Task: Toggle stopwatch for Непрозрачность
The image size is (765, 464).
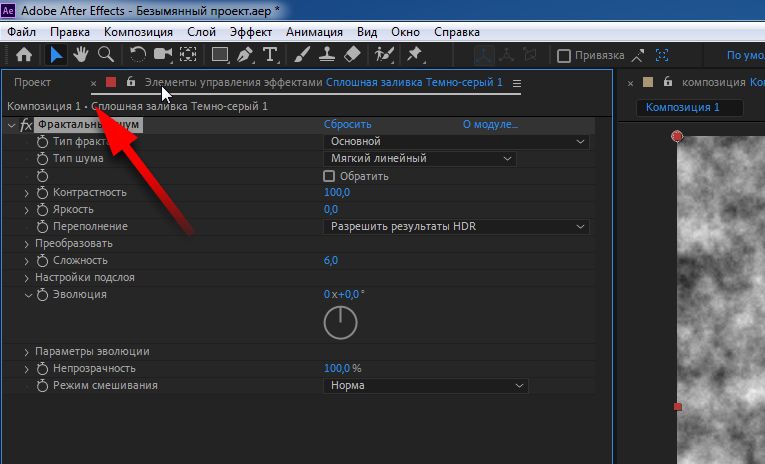Action: pyautogui.click(x=42, y=369)
